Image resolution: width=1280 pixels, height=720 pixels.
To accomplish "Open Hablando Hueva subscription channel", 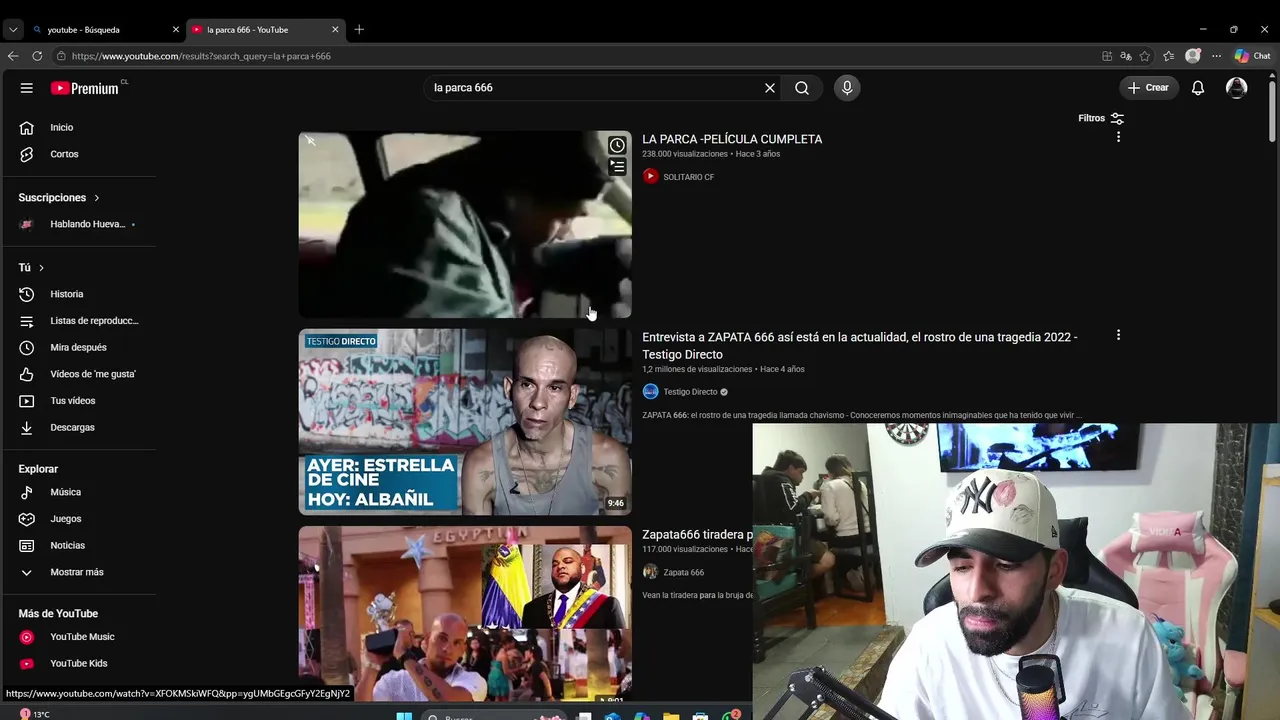I will coord(86,224).
